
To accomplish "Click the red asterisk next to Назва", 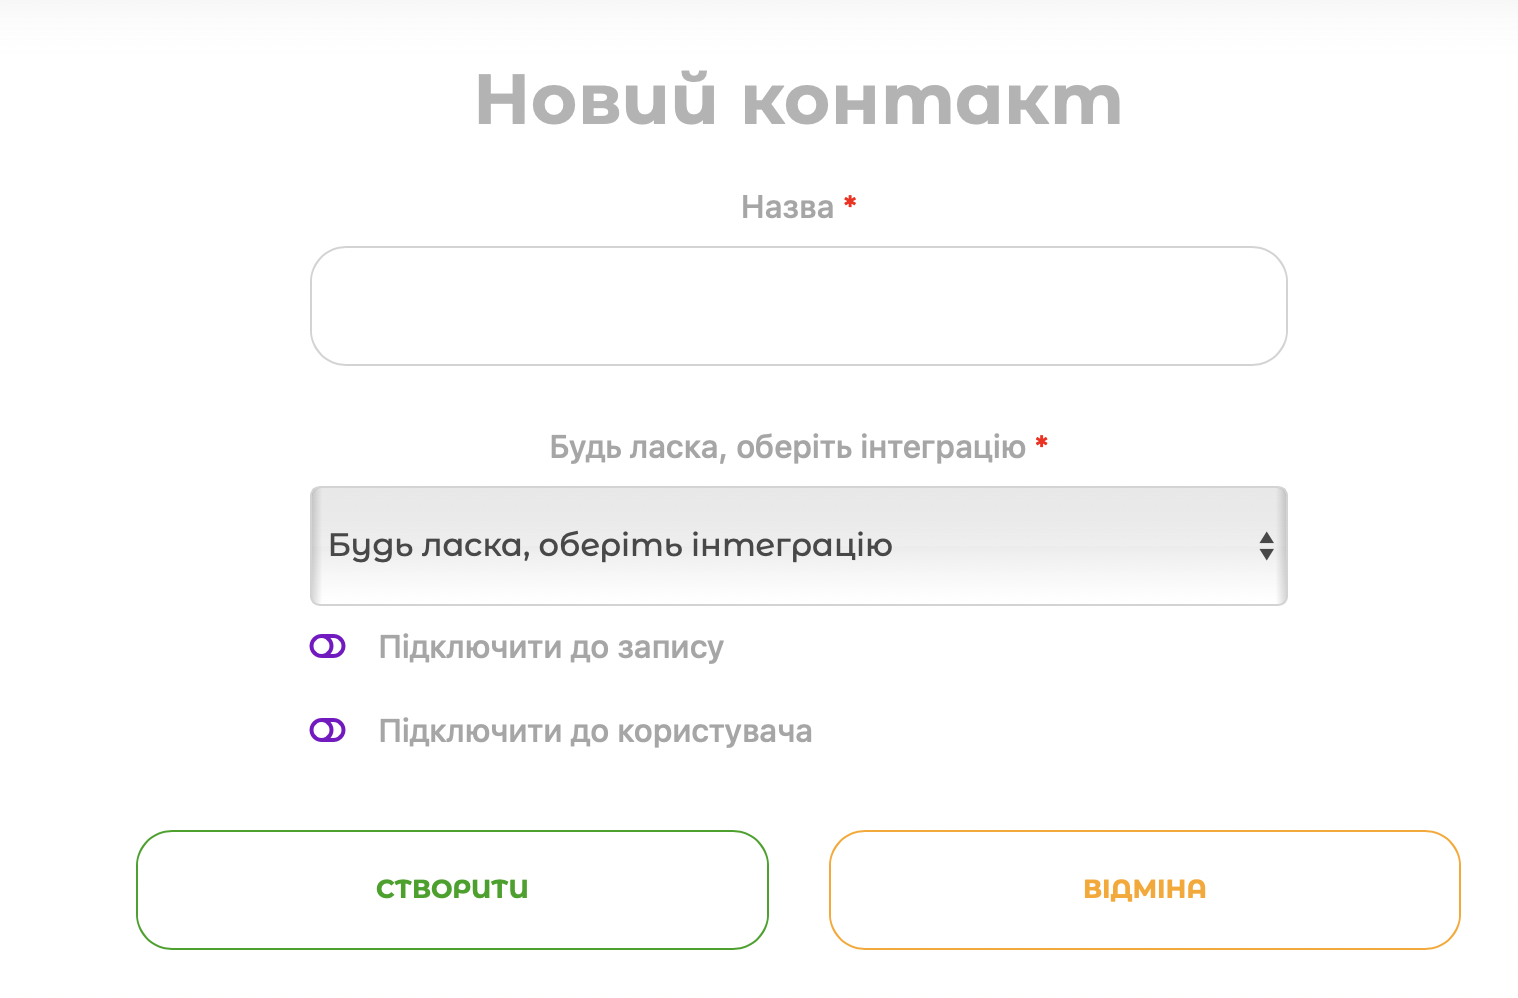I will 849,203.
